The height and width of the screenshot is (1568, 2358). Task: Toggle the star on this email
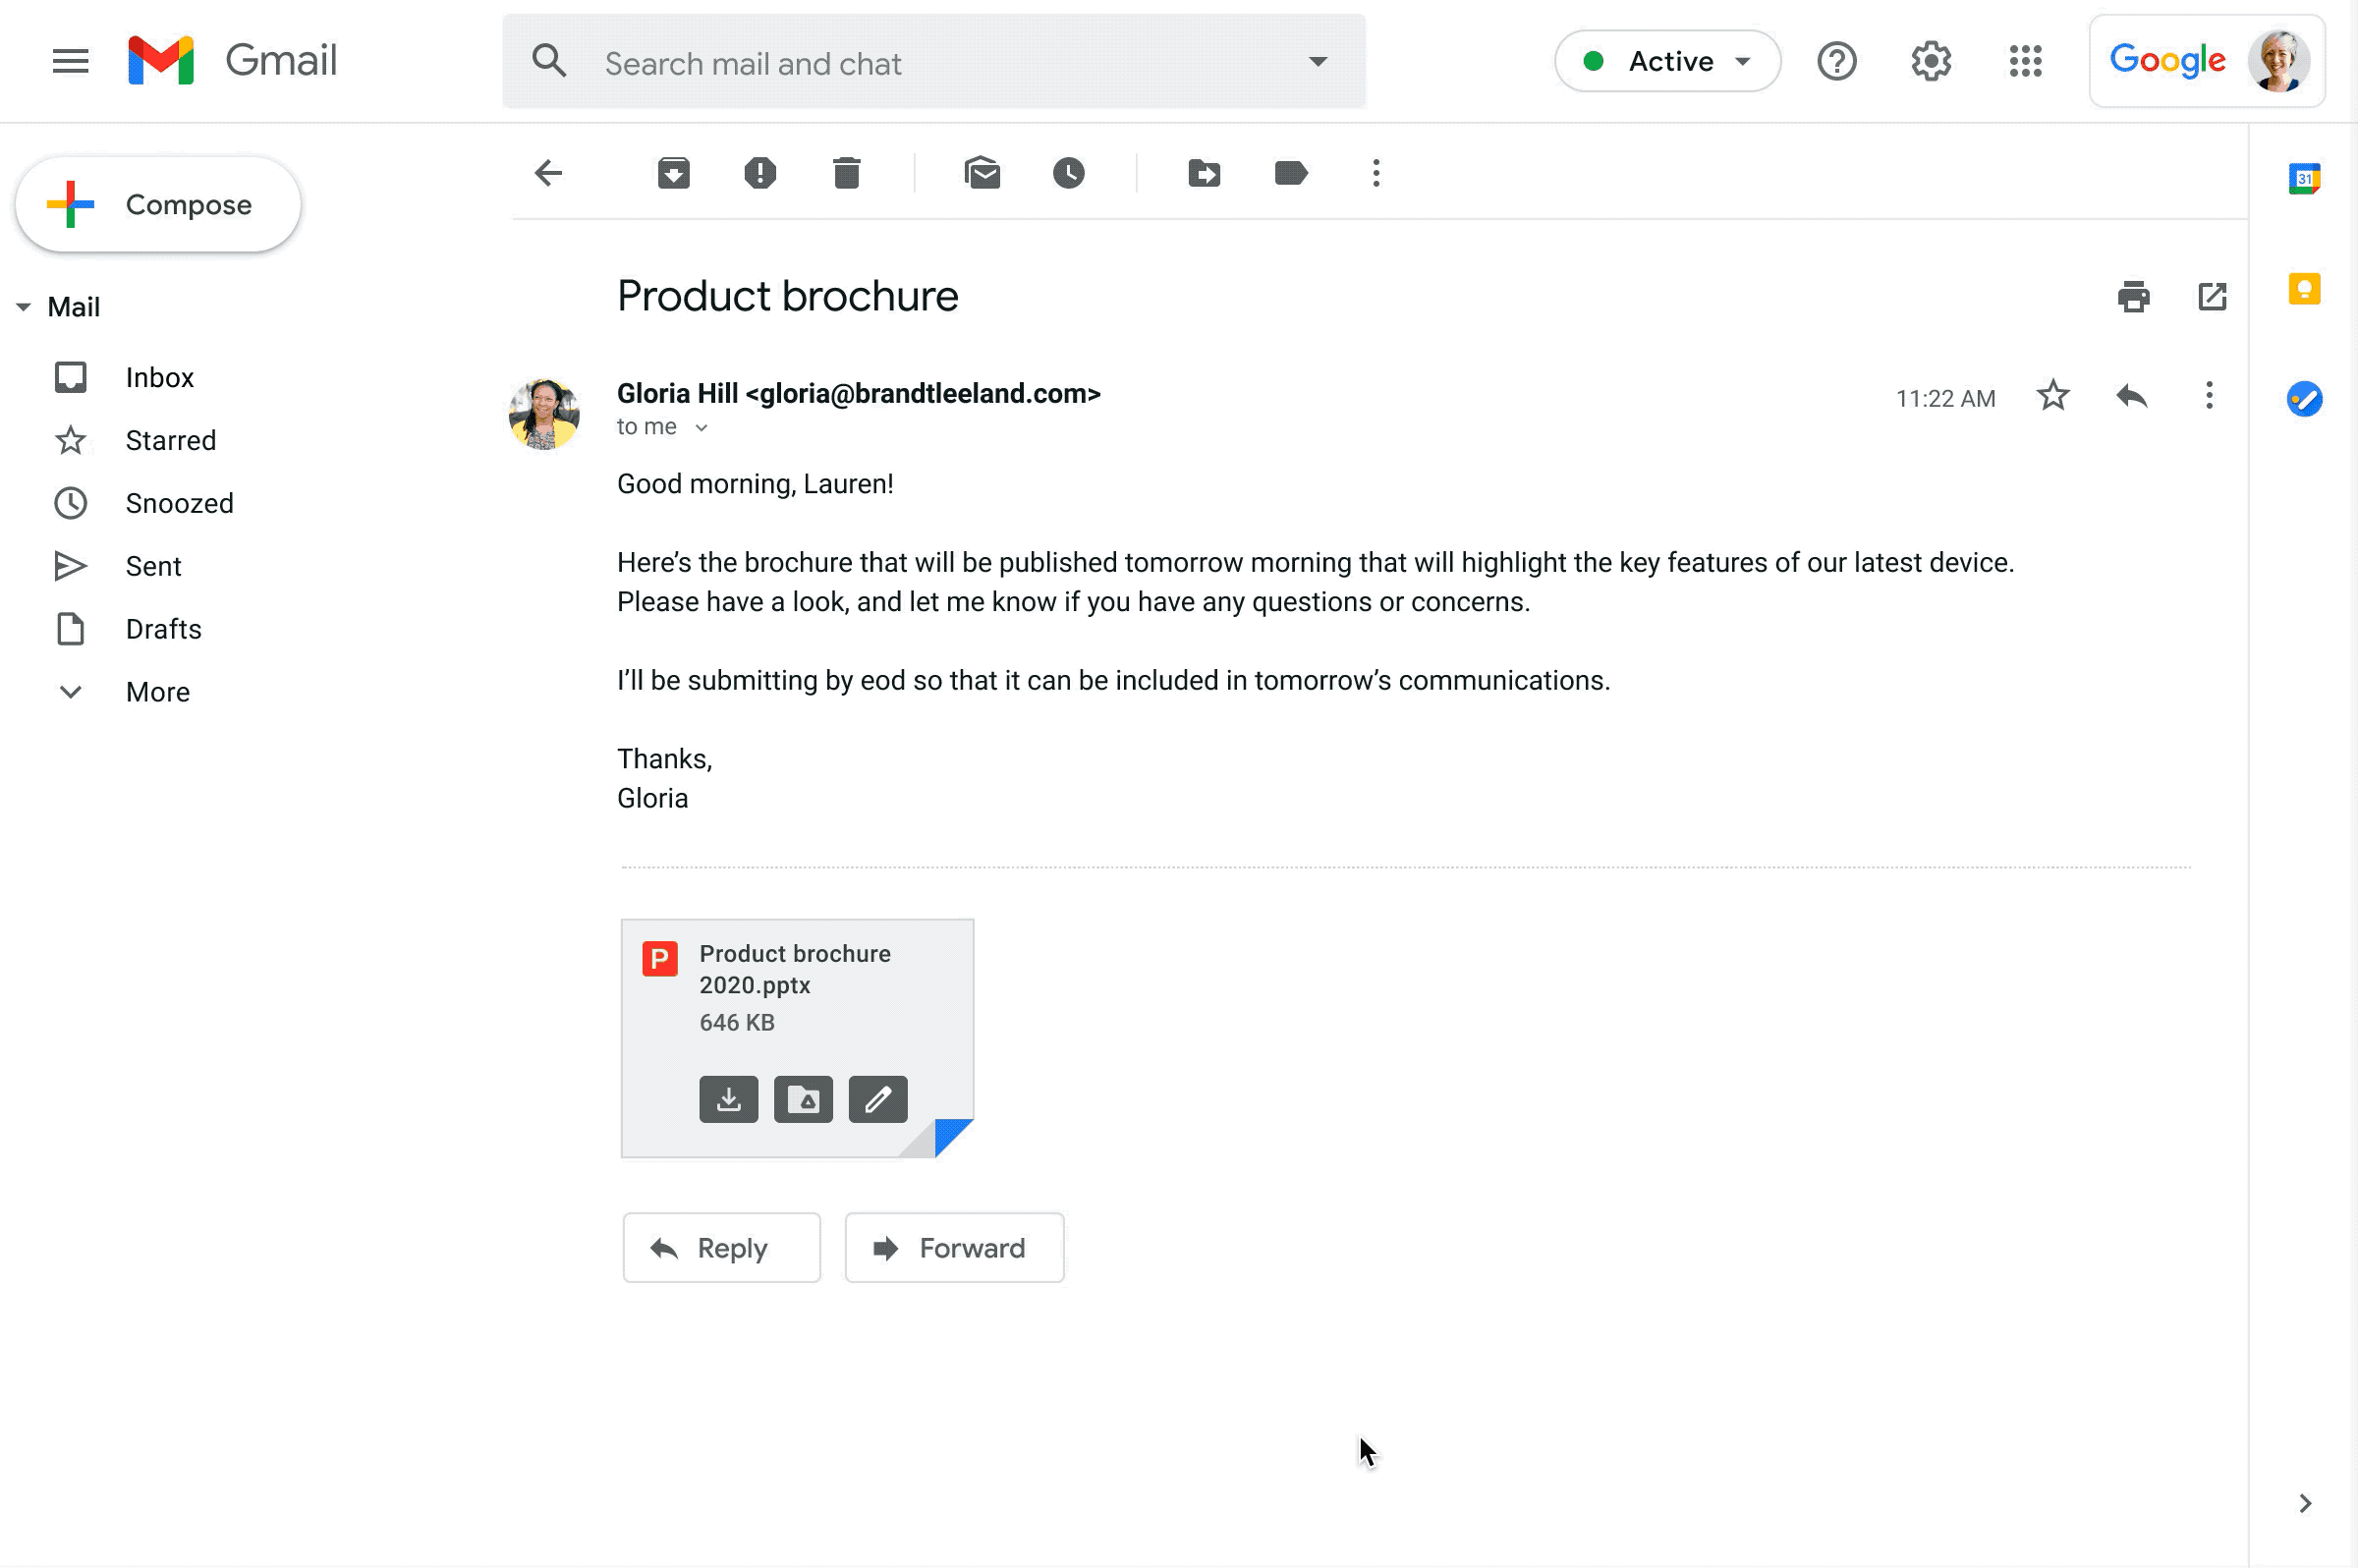[2051, 394]
